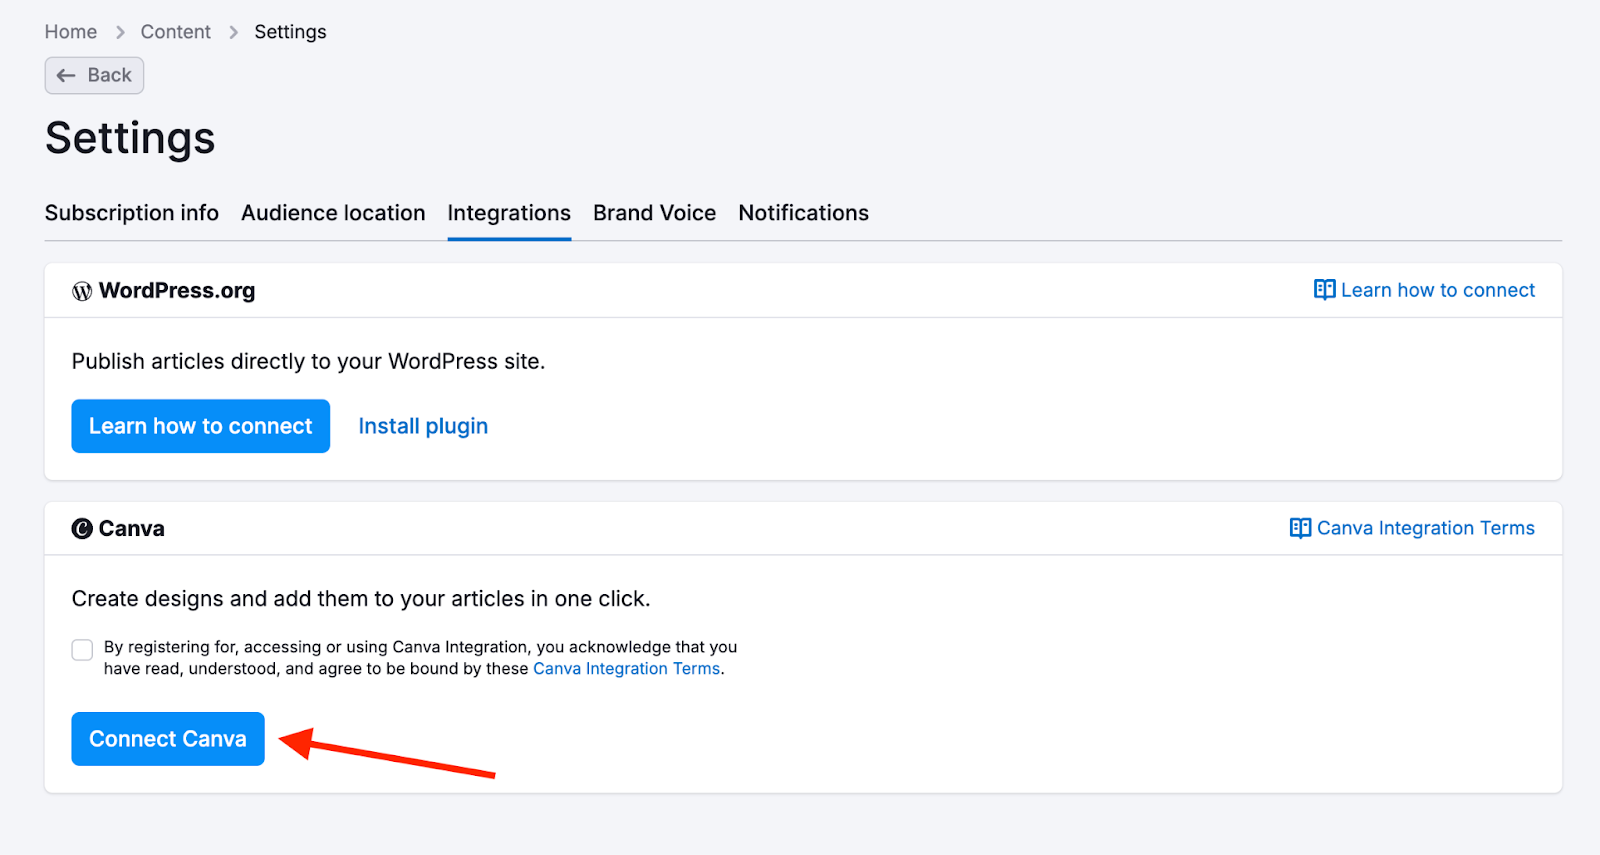Go back using the Back button

click(94, 76)
